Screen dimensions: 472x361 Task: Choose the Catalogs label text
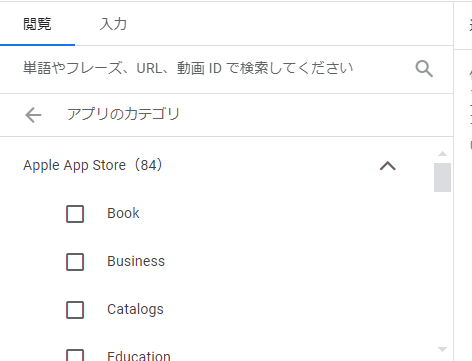[x=135, y=310]
